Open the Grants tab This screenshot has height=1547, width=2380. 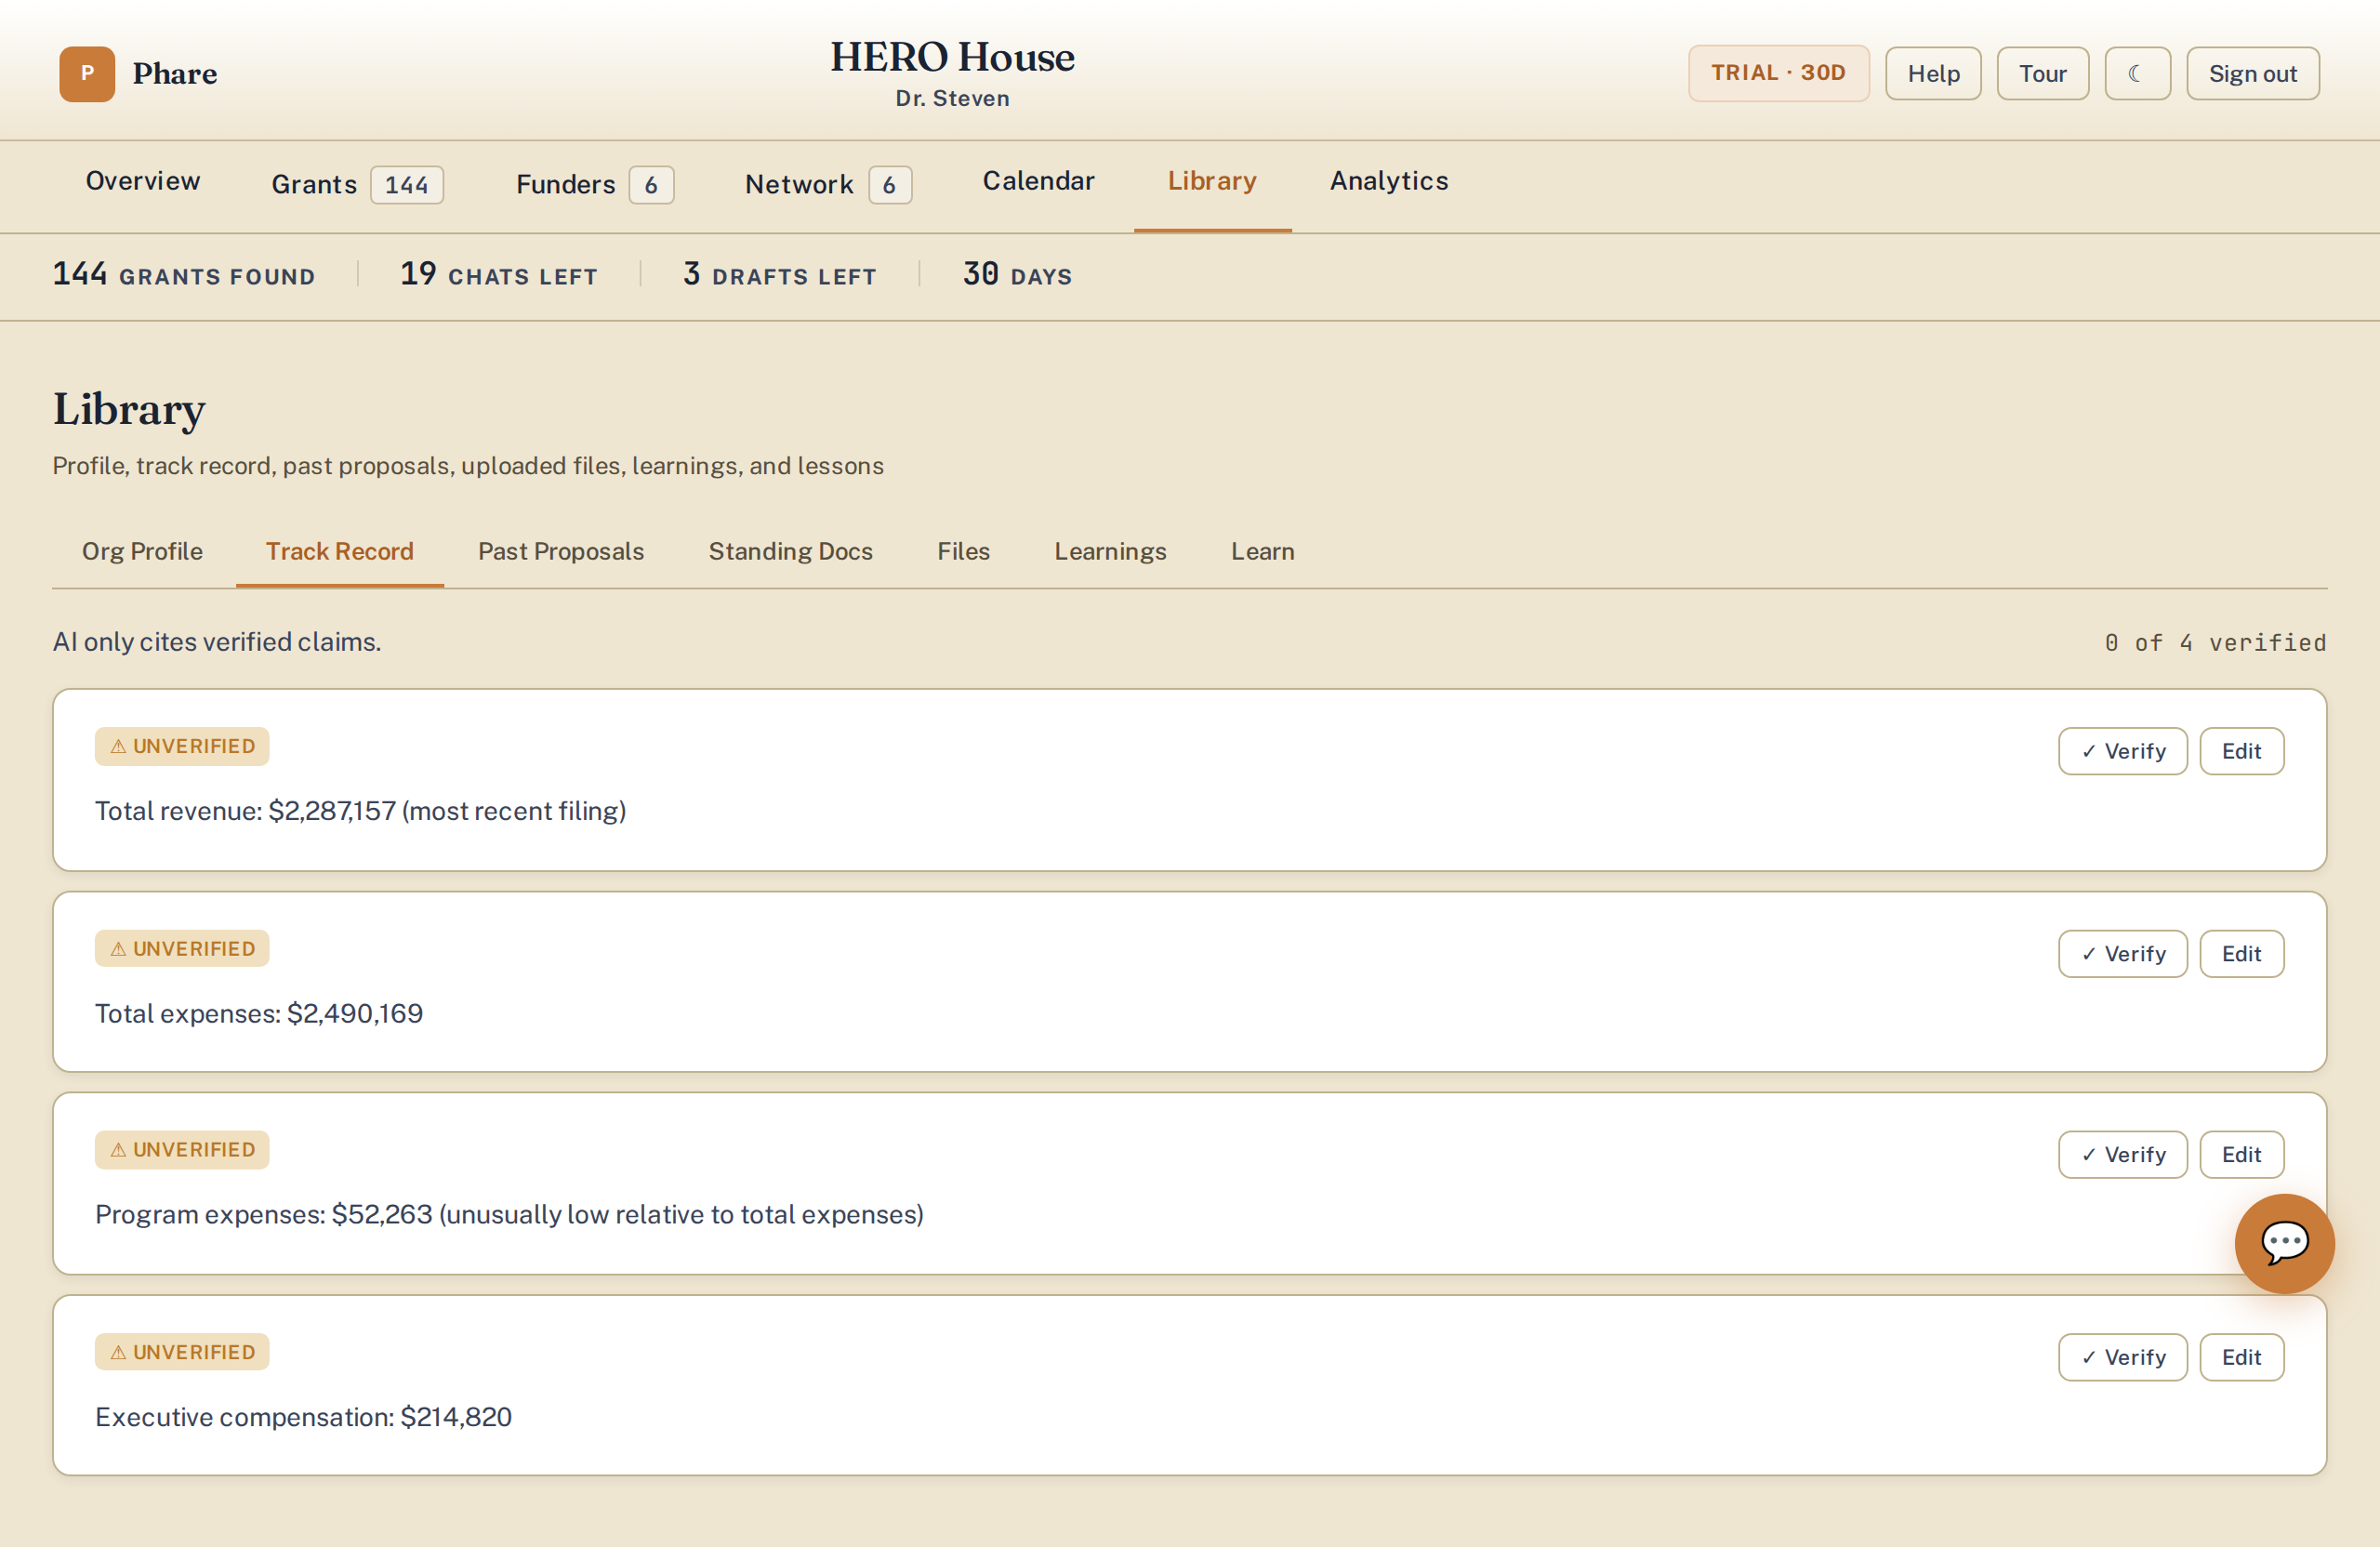click(x=357, y=185)
